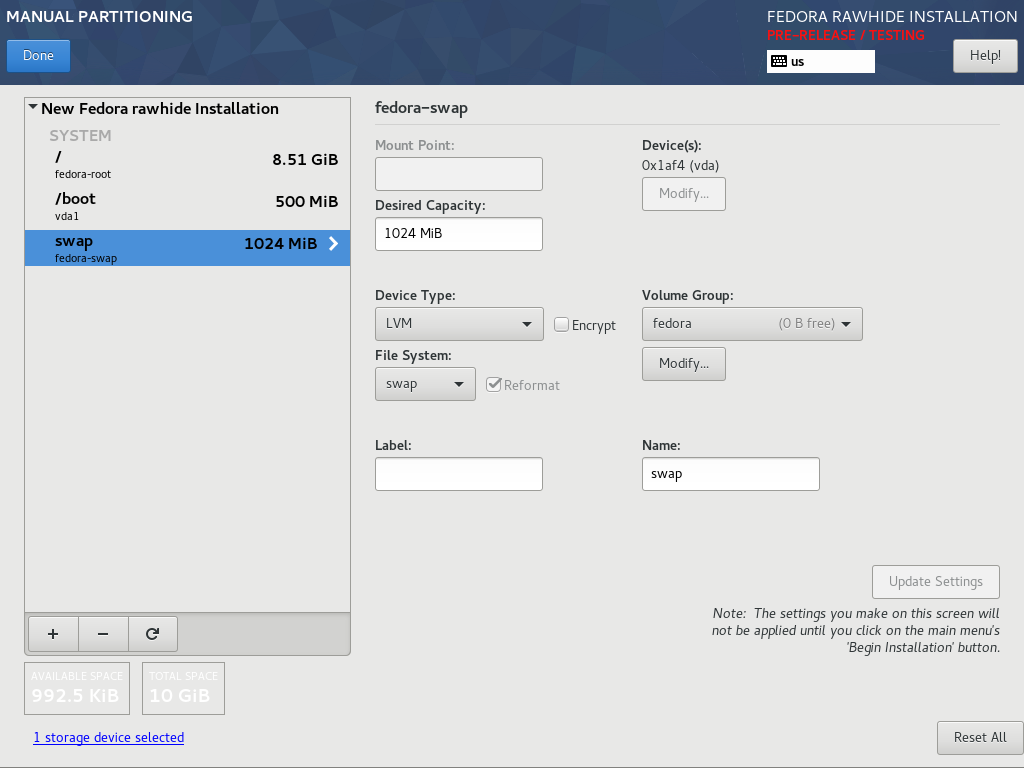Toggle the Encrypt checkbox
1024x768 pixels.
click(x=561, y=325)
